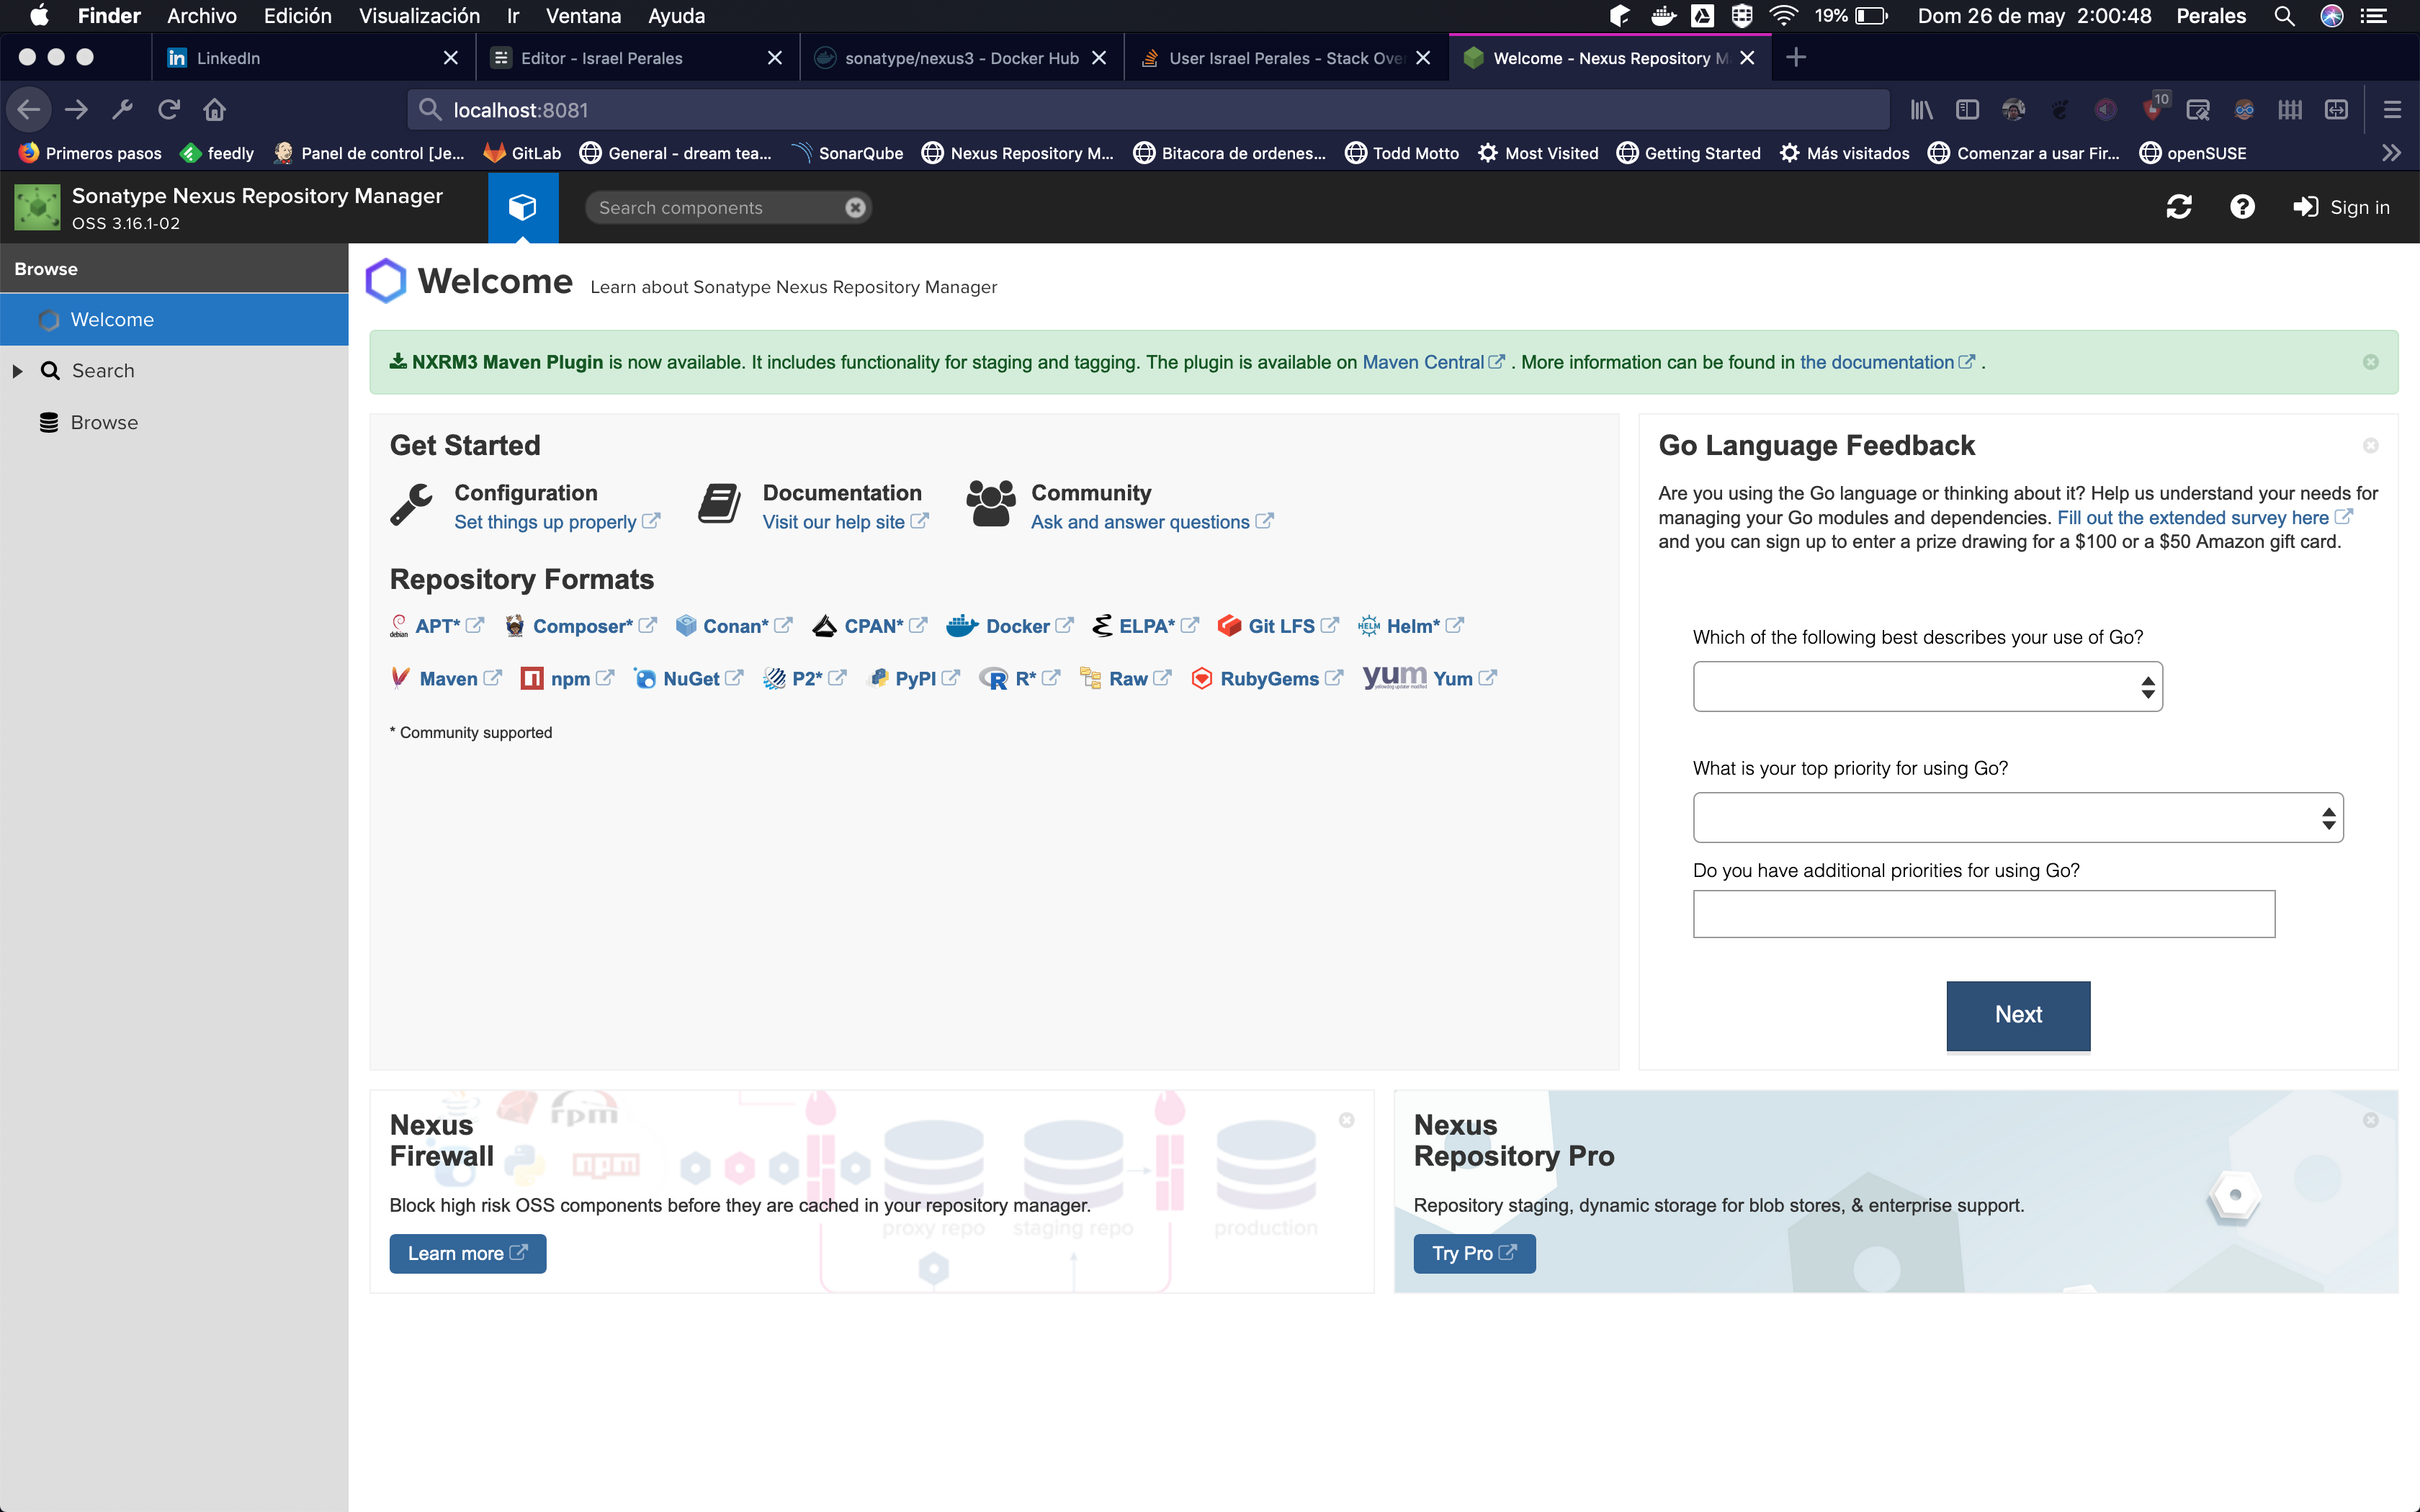Open the Ventana menu in menu bar
This screenshot has width=2420, height=1512.
pos(583,16)
